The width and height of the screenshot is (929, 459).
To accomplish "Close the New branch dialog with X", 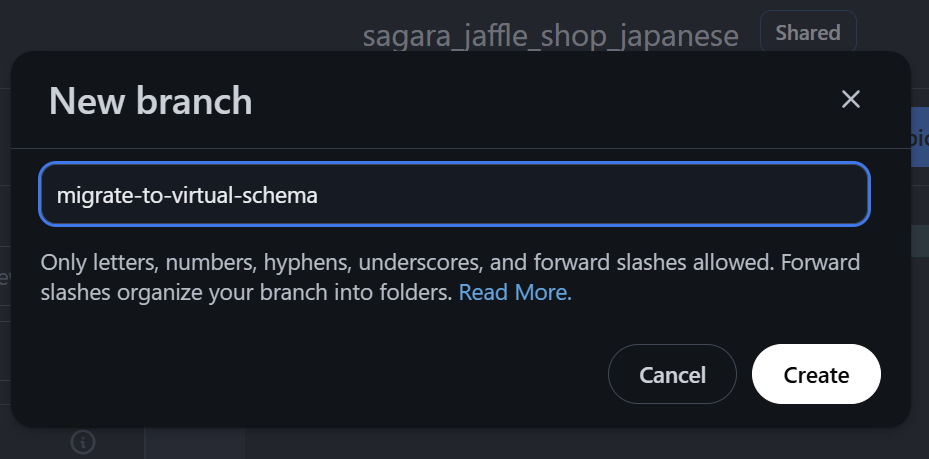I will pyautogui.click(x=851, y=99).
